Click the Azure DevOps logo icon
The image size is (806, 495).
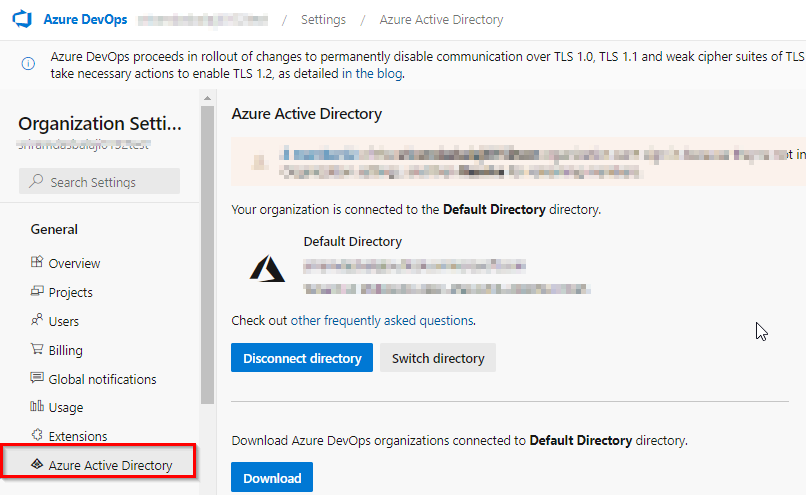point(22,19)
